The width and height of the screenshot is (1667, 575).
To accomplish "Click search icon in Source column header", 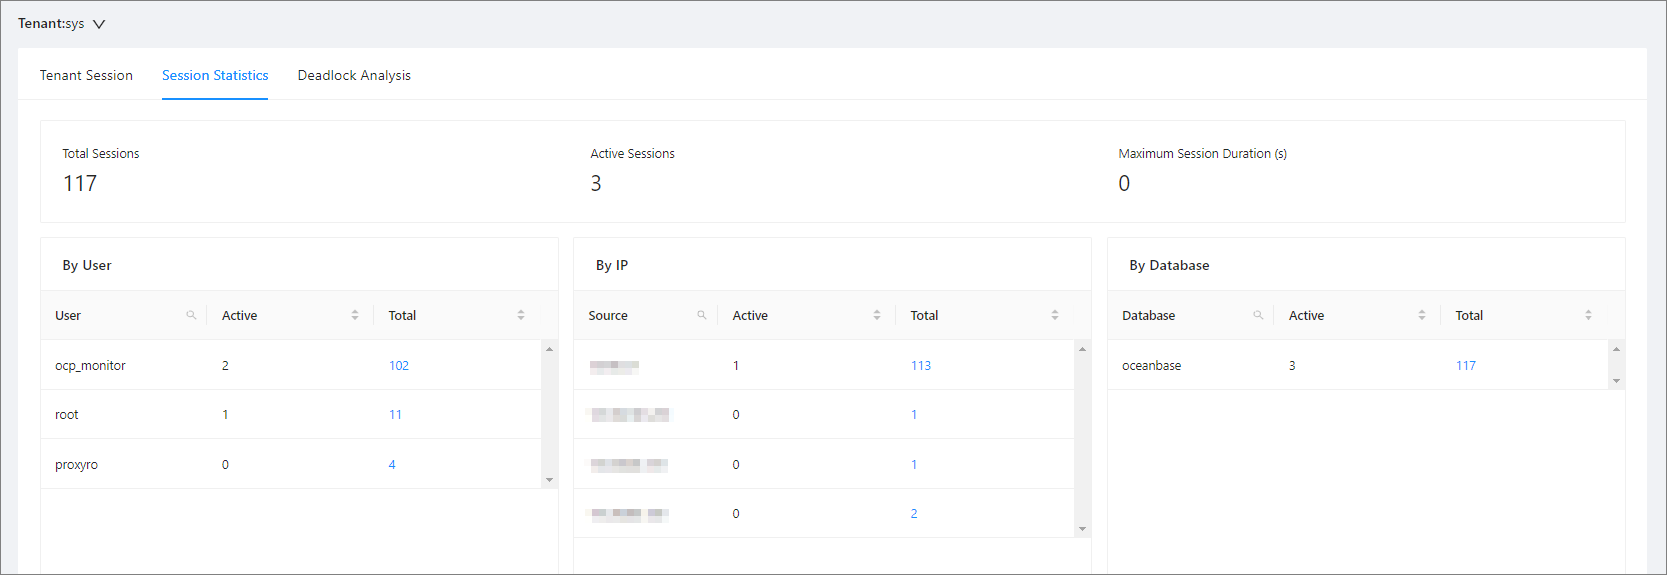I will click(702, 315).
